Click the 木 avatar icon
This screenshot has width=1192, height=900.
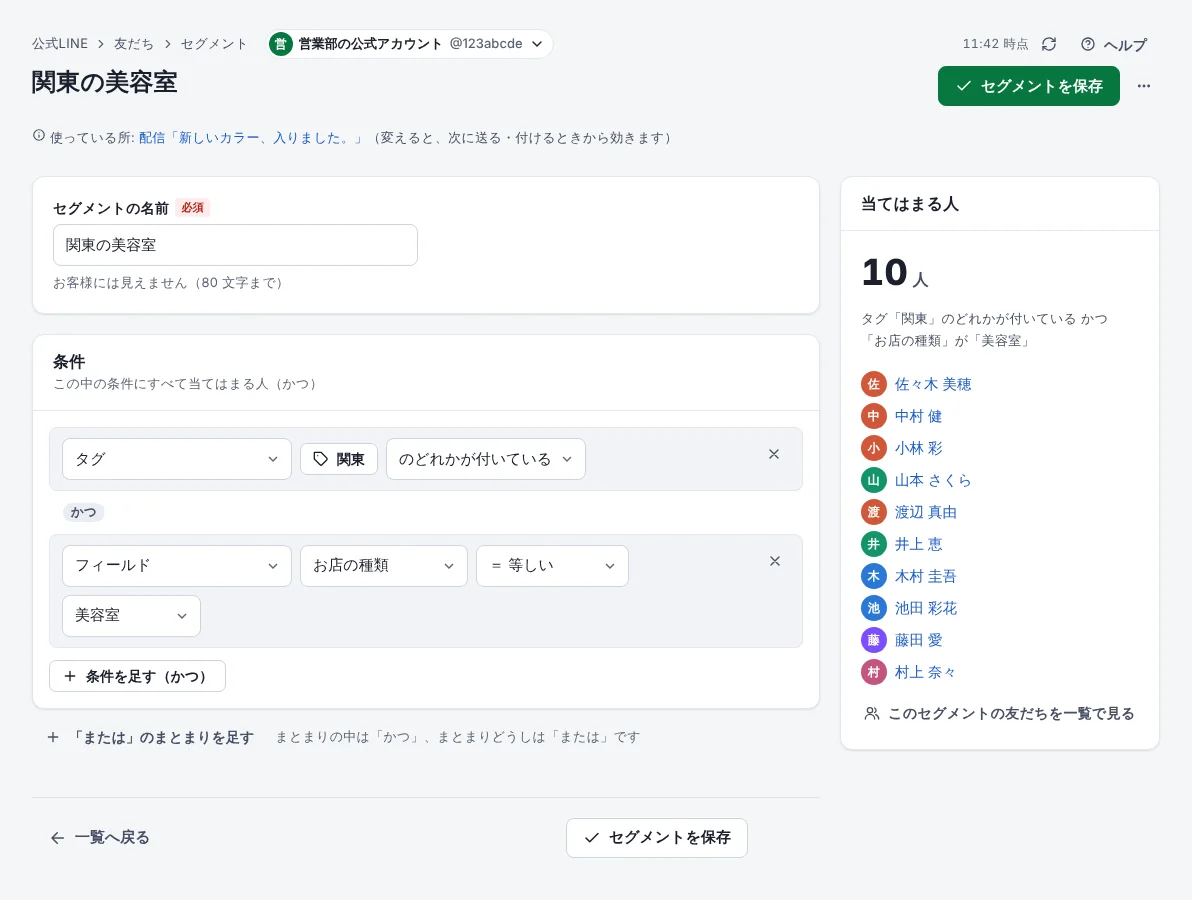coord(873,576)
